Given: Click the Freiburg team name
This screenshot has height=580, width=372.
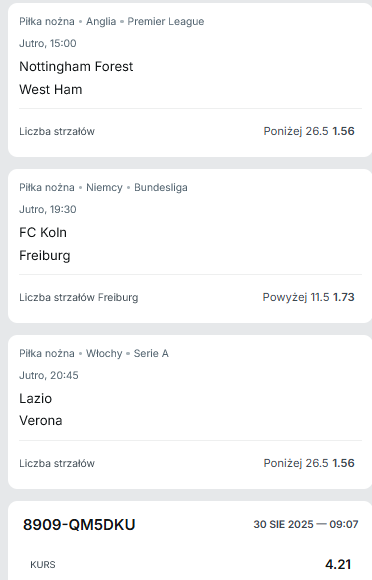Looking at the screenshot, I should coord(45,256).
